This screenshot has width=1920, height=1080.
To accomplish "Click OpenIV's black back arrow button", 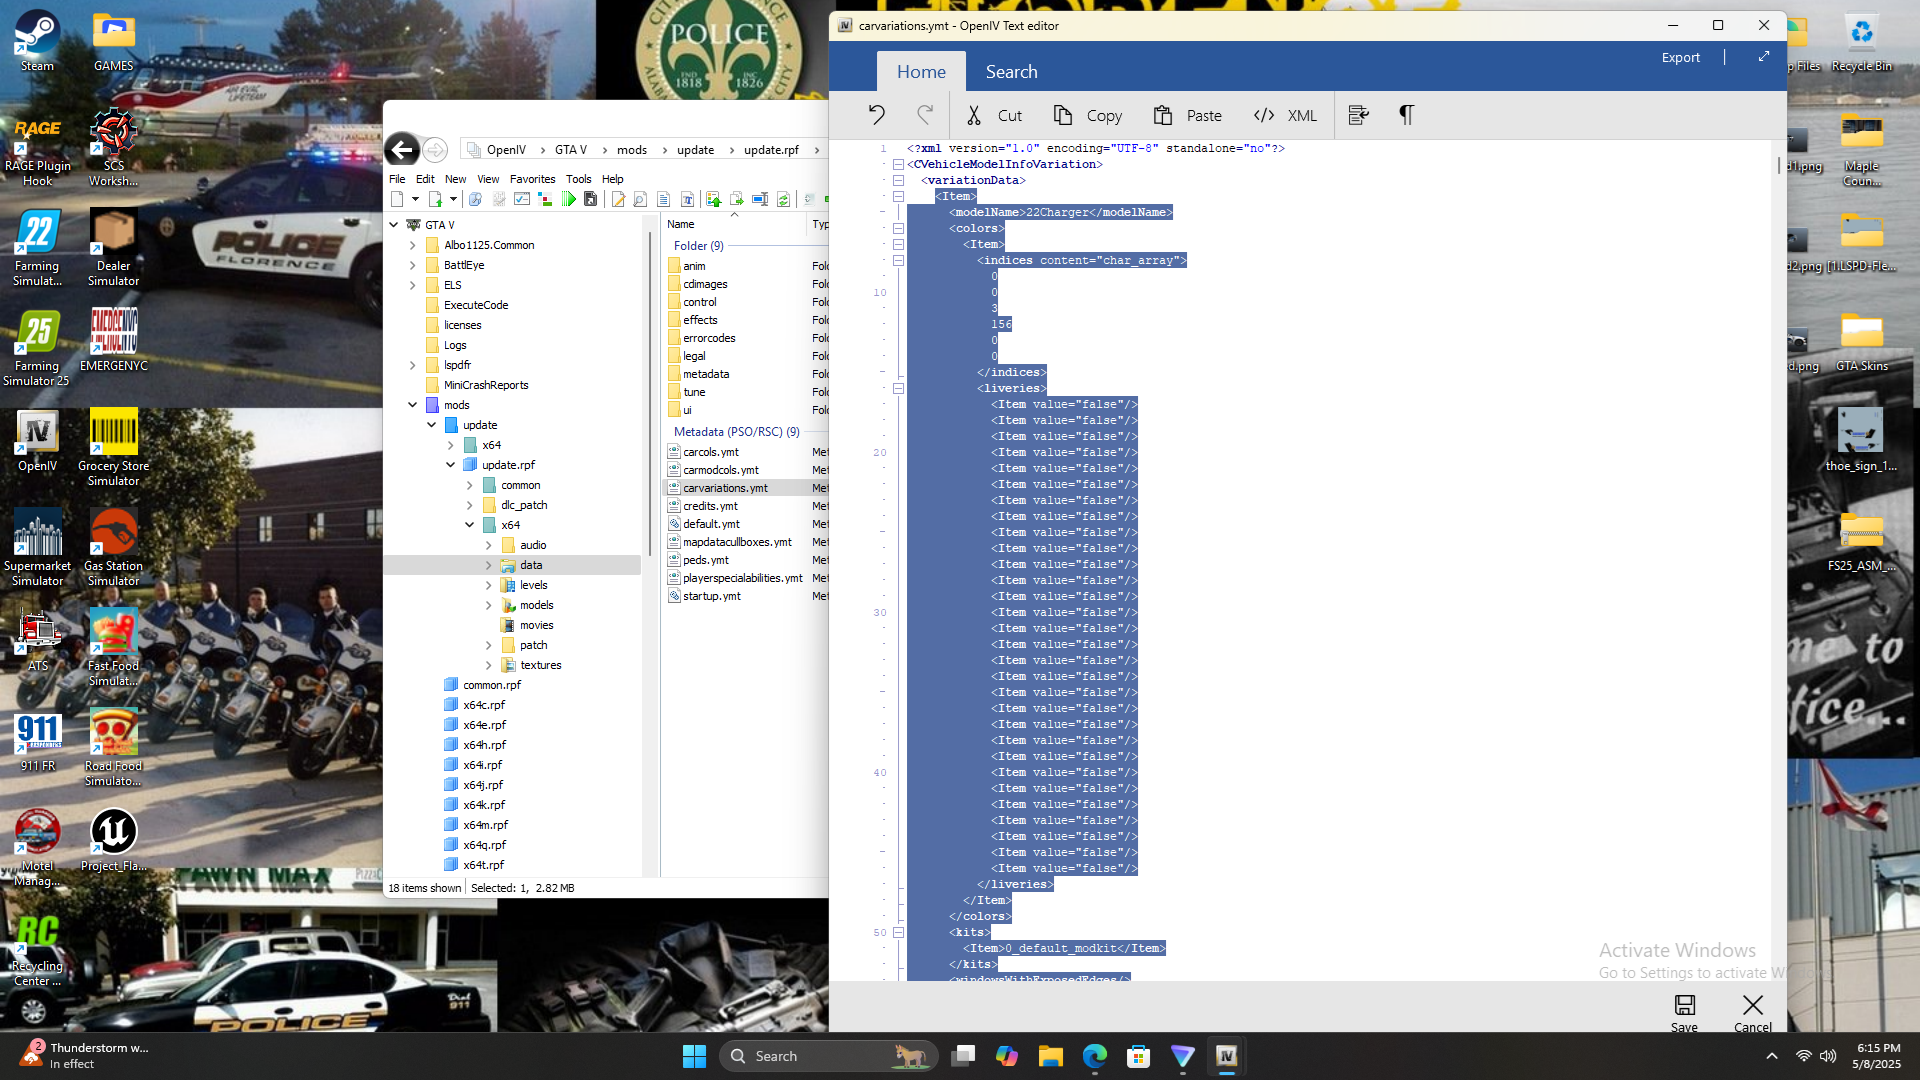I will [x=402, y=150].
